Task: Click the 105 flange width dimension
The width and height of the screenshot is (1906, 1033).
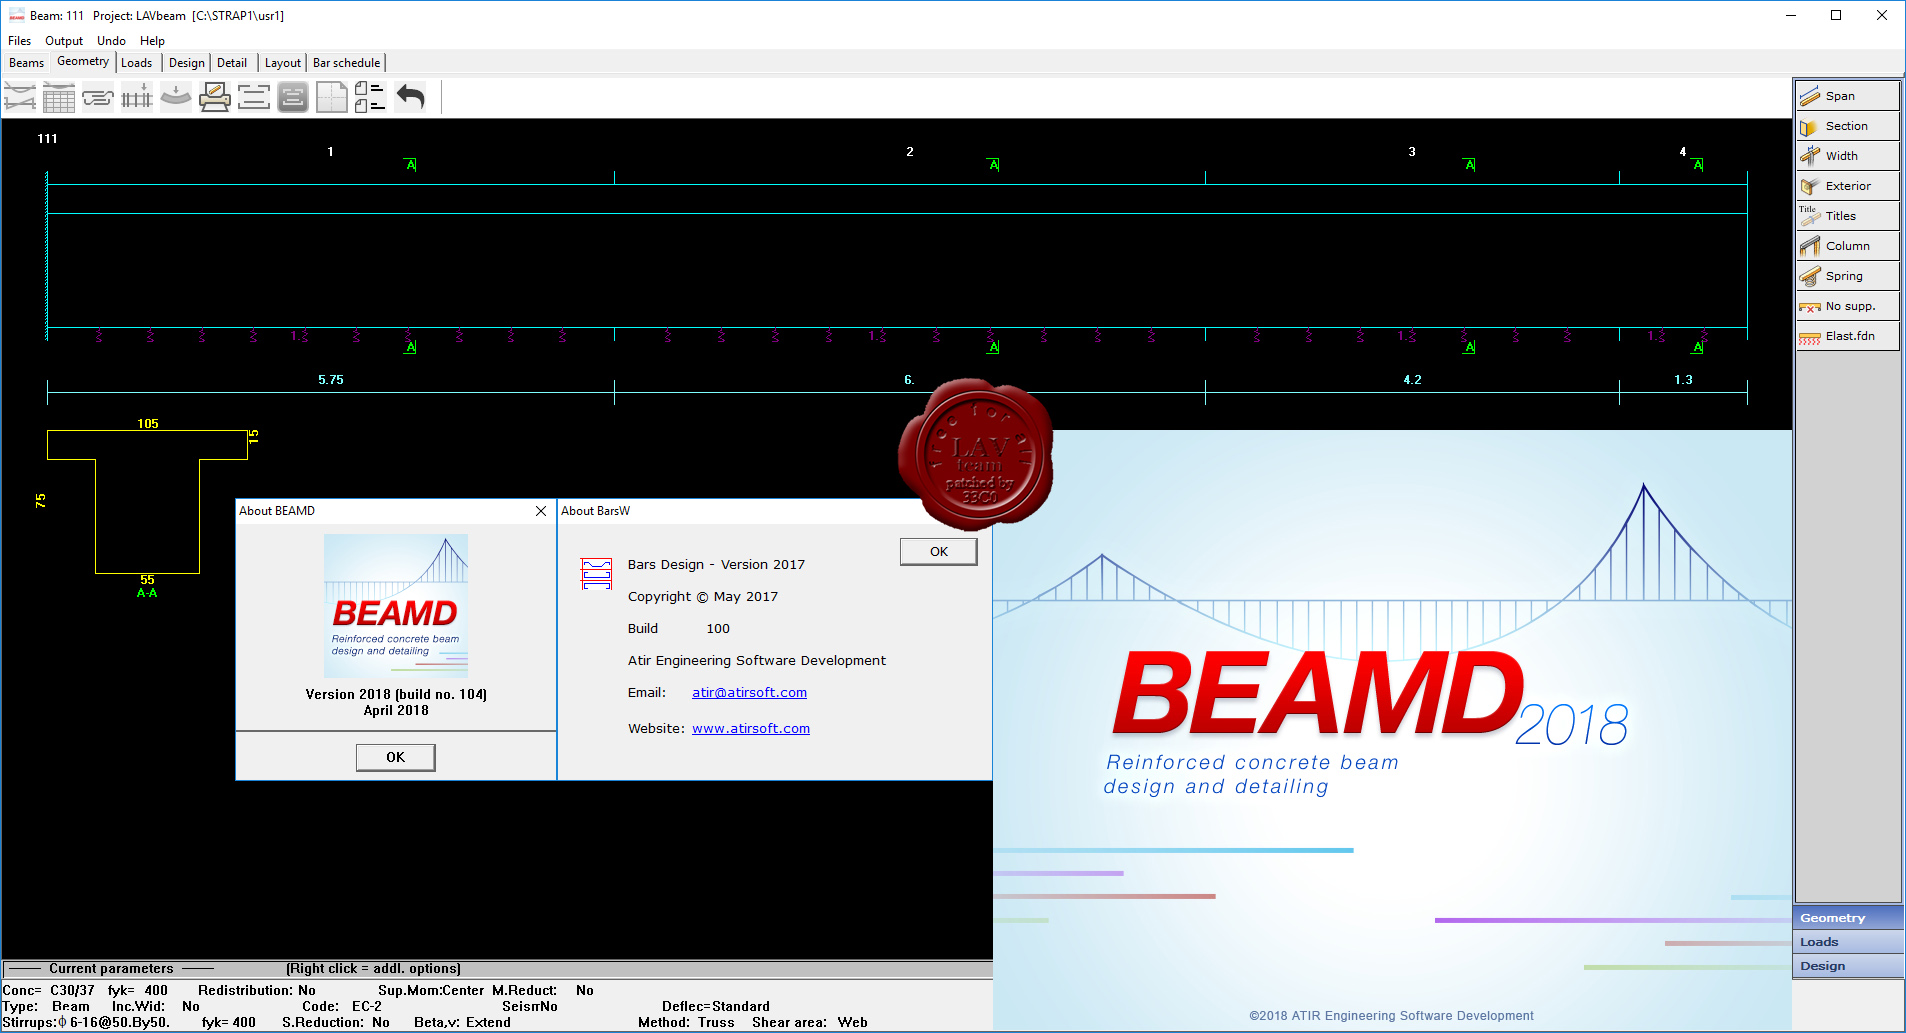Action: pyautogui.click(x=148, y=424)
